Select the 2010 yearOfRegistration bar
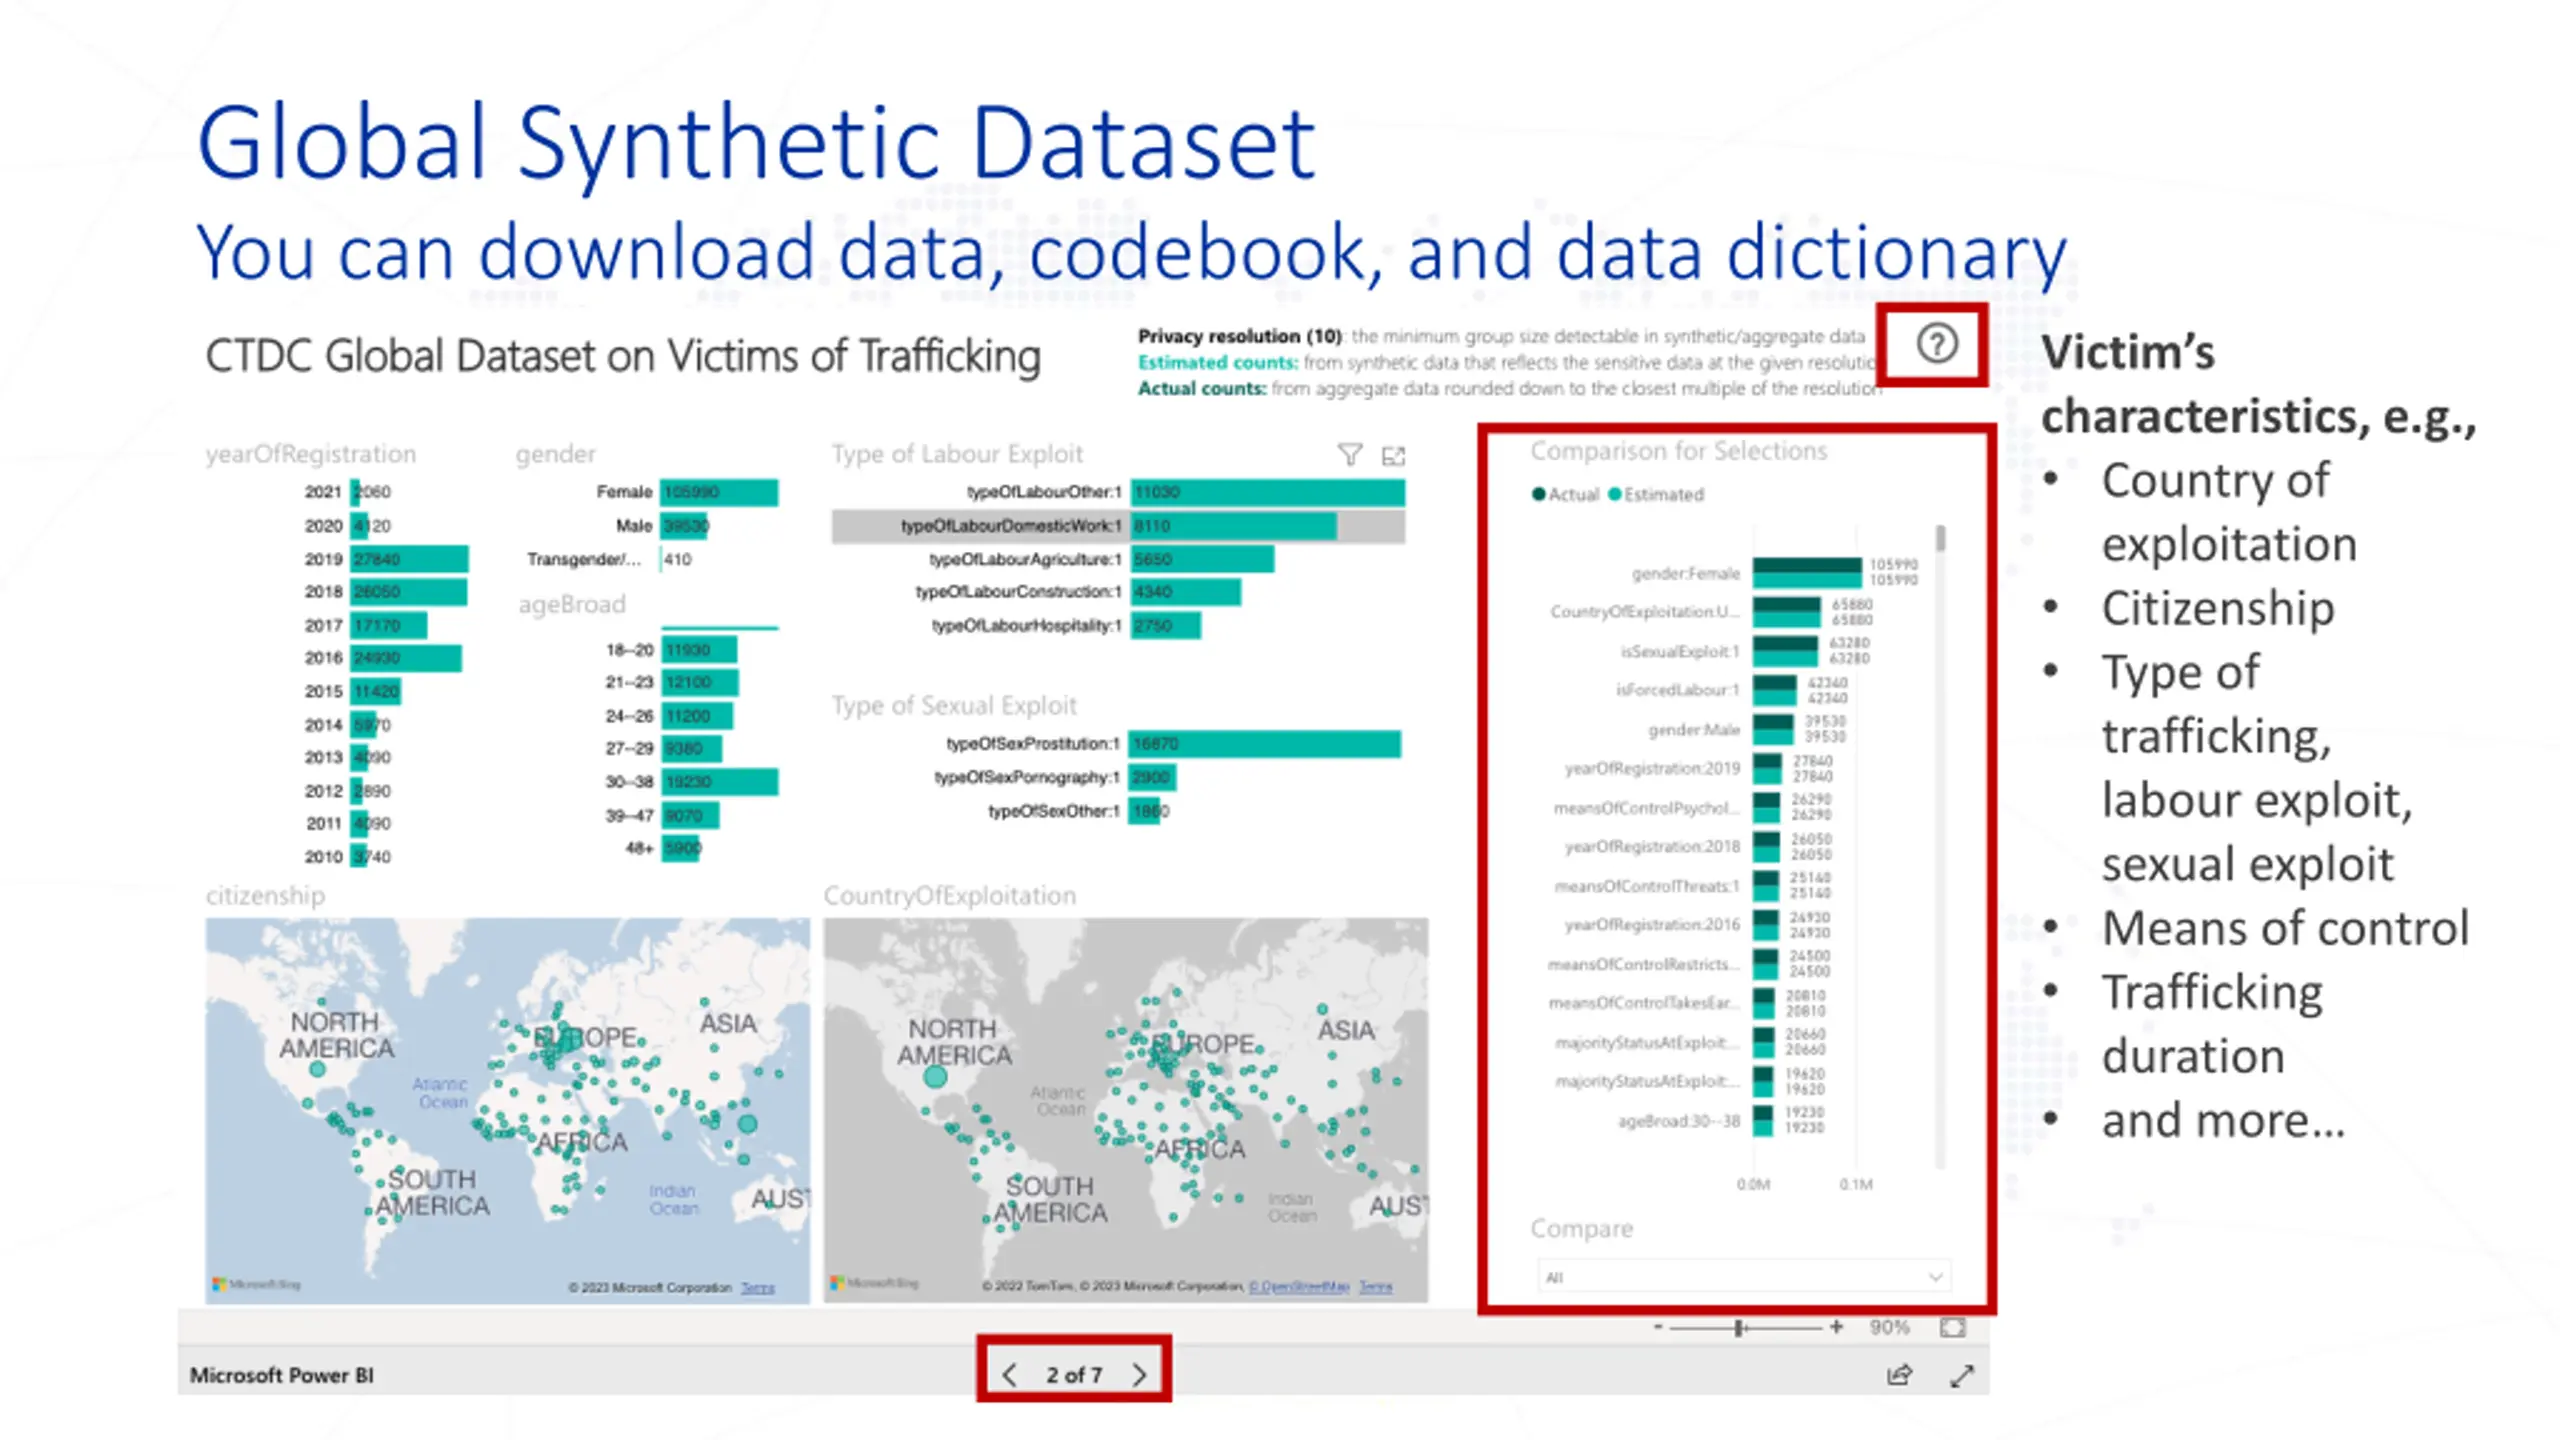2560x1440 pixels. click(x=359, y=857)
